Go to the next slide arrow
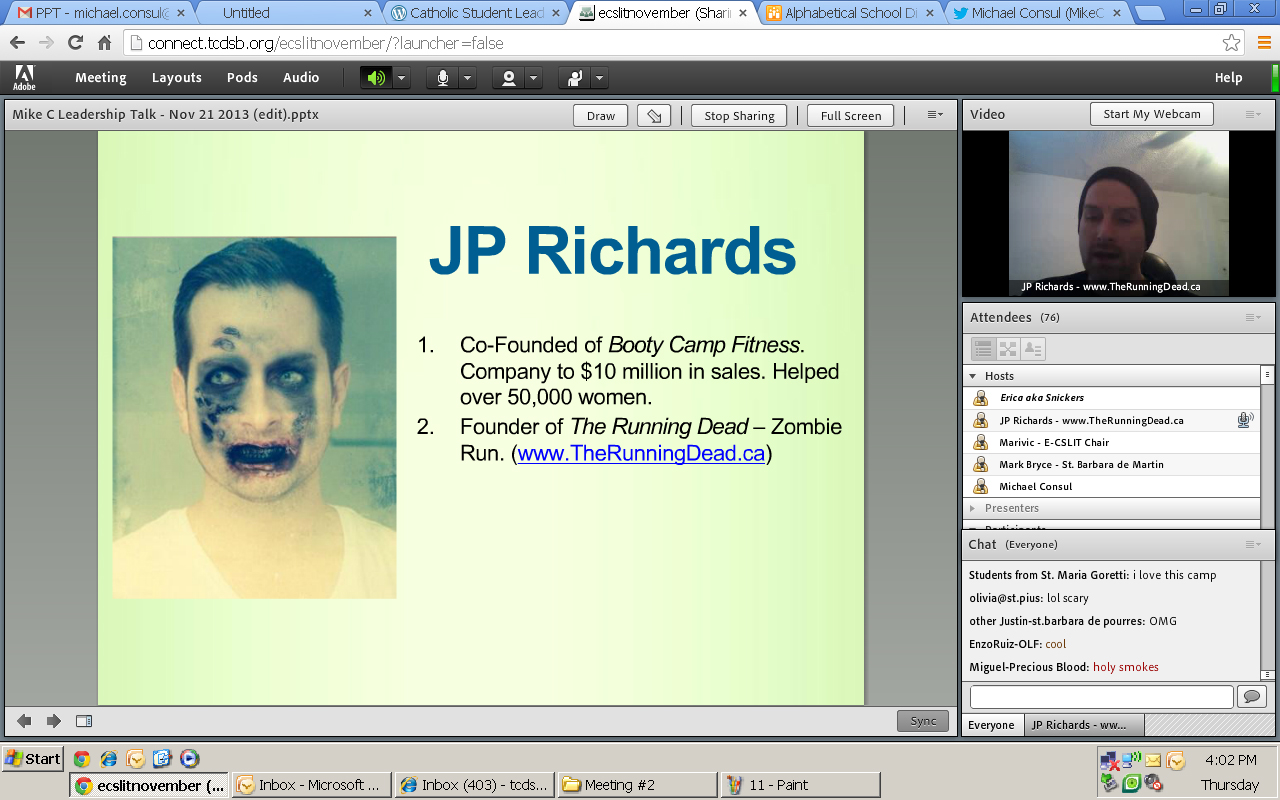Image resolution: width=1280 pixels, height=800 pixels. 54,721
